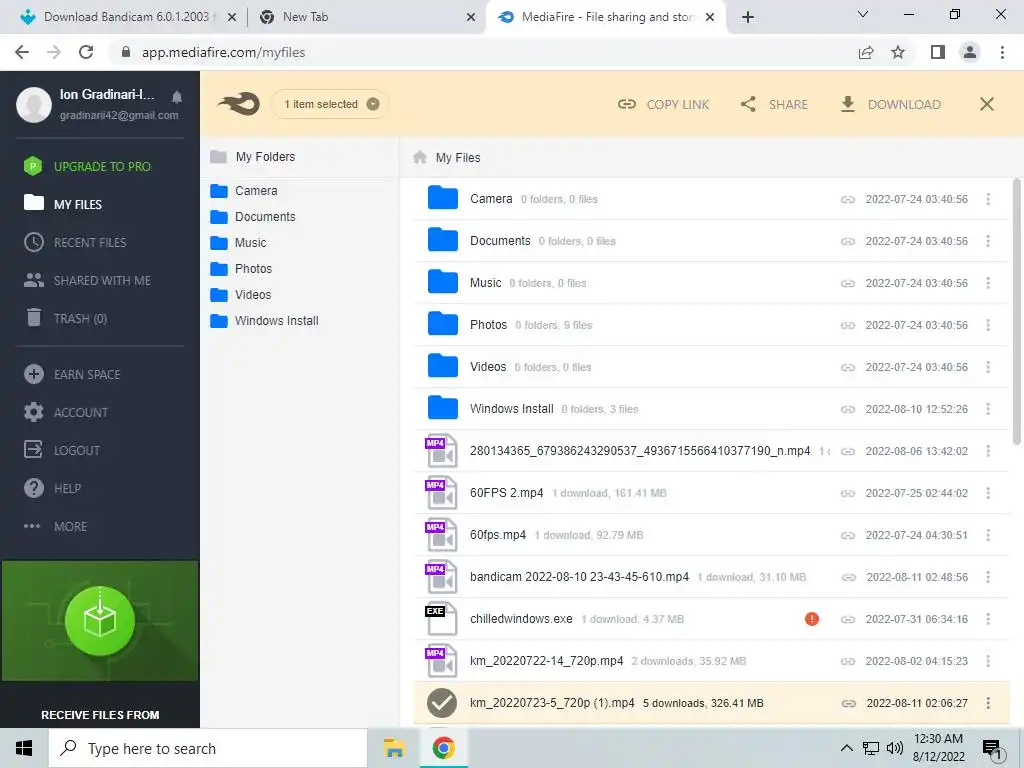
Task: Click km_20220722-14_720p.mp4 file name
Action: [x=547, y=661]
